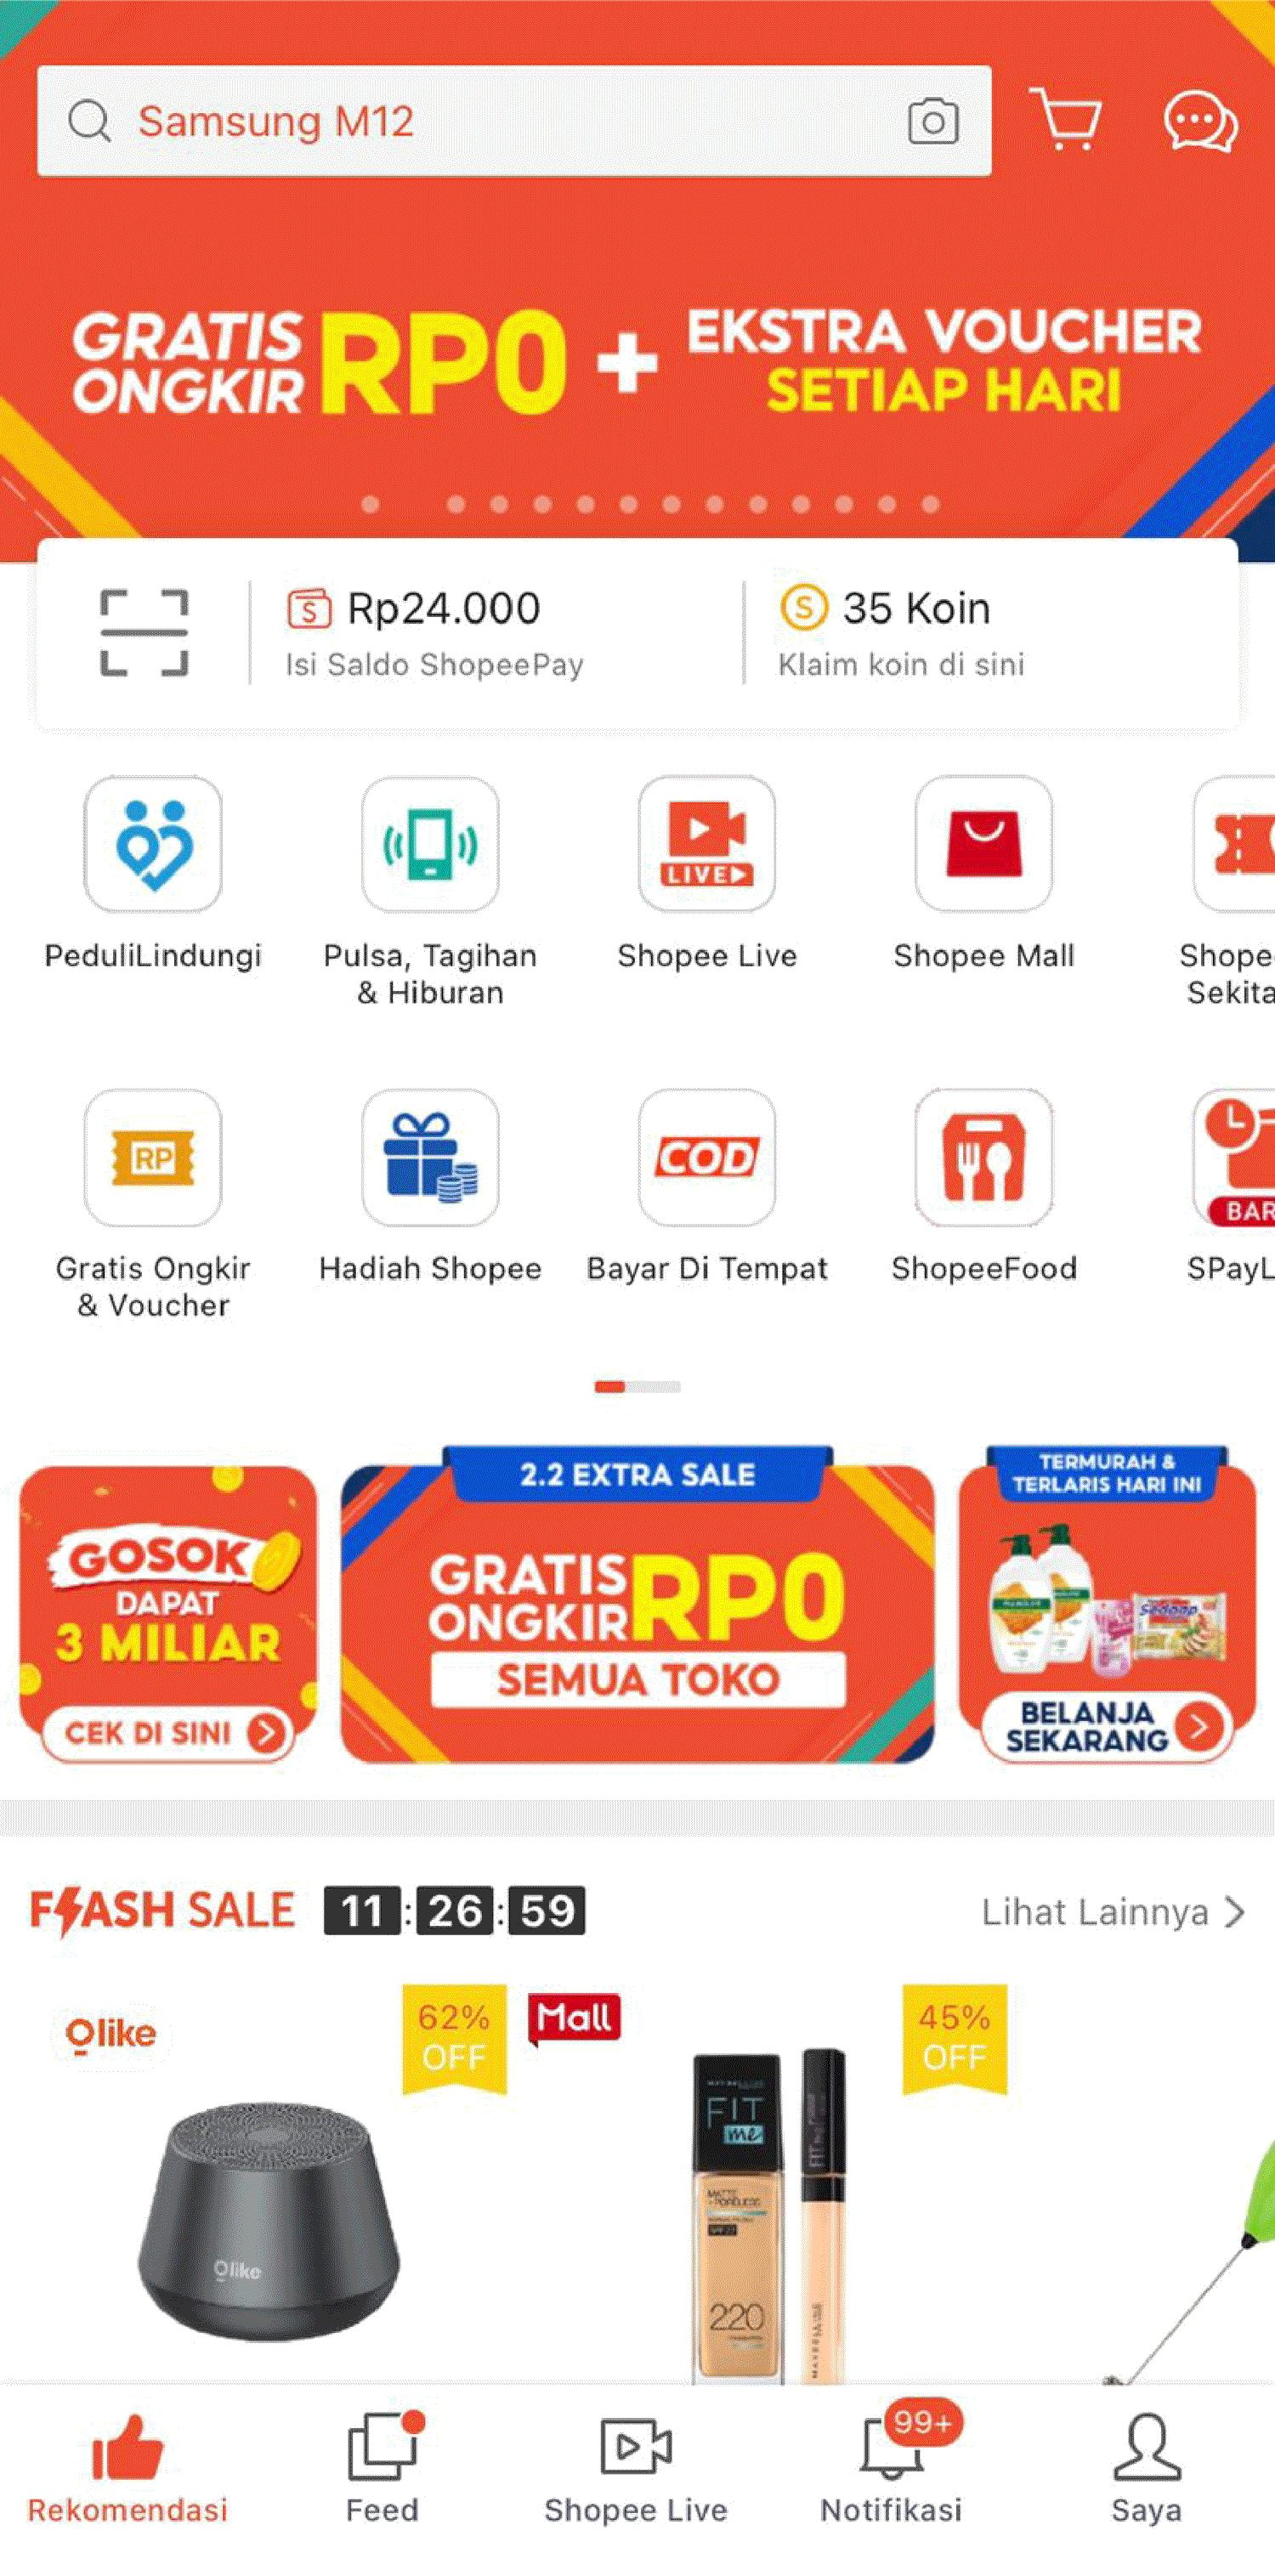The height and width of the screenshot is (2576, 1275).
Task: Tap Isi Saldo ShopeePay balance
Action: coord(435,633)
